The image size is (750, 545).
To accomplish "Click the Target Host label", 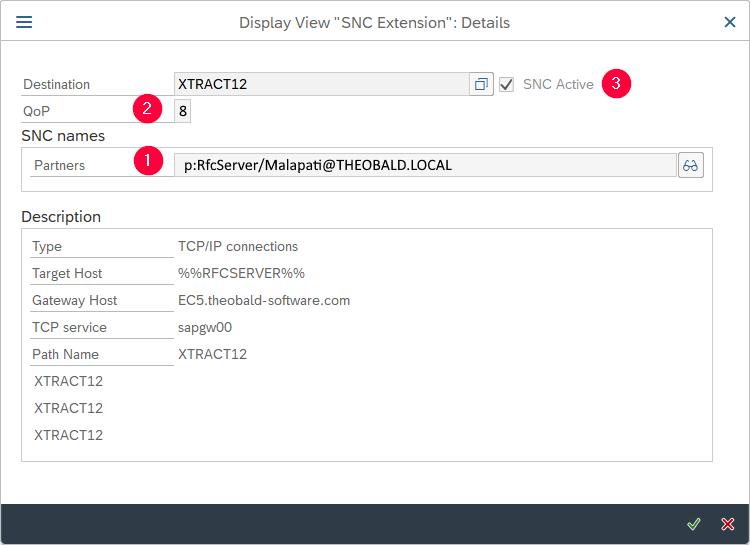I will click(67, 273).
